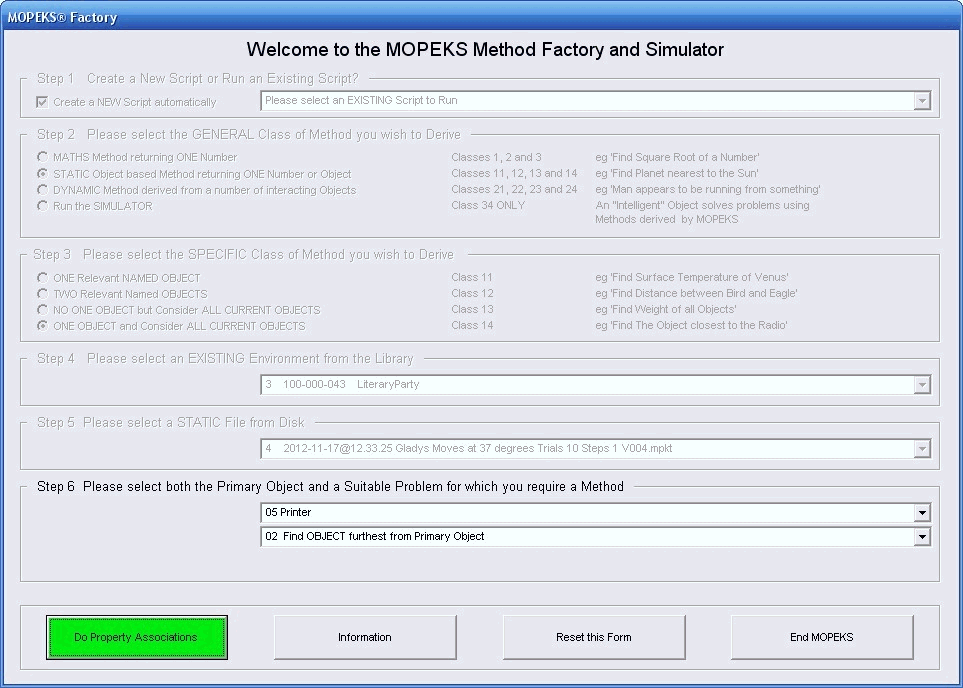Click Please select an EXISTING Script field
Image resolution: width=963 pixels, height=688 pixels.
coord(596,101)
